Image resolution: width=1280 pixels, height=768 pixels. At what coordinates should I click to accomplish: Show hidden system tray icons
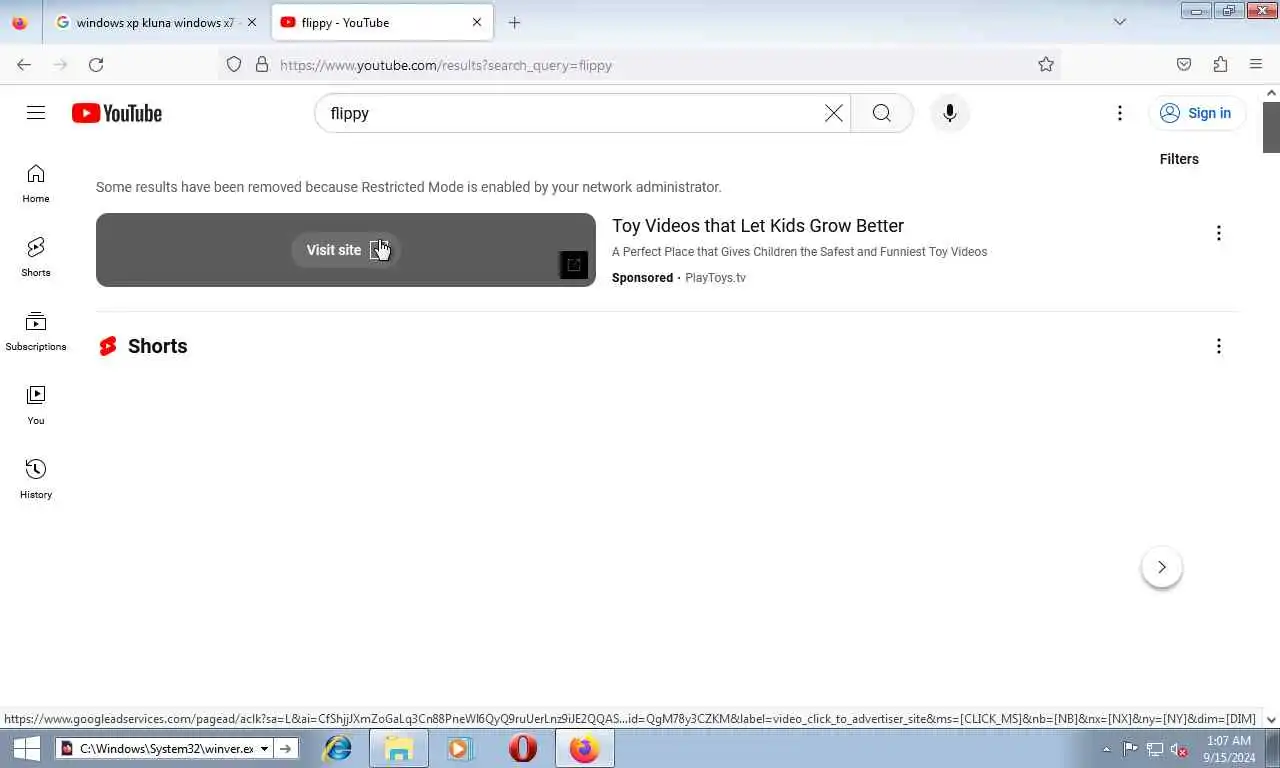[x=1106, y=749]
